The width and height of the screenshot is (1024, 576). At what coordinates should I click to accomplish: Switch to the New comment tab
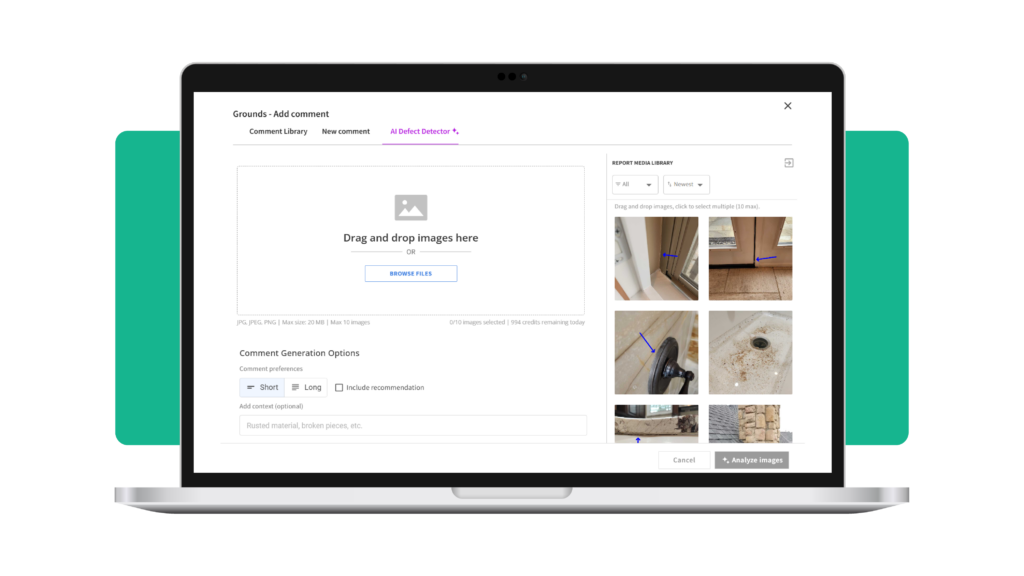[x=345, y=132]
